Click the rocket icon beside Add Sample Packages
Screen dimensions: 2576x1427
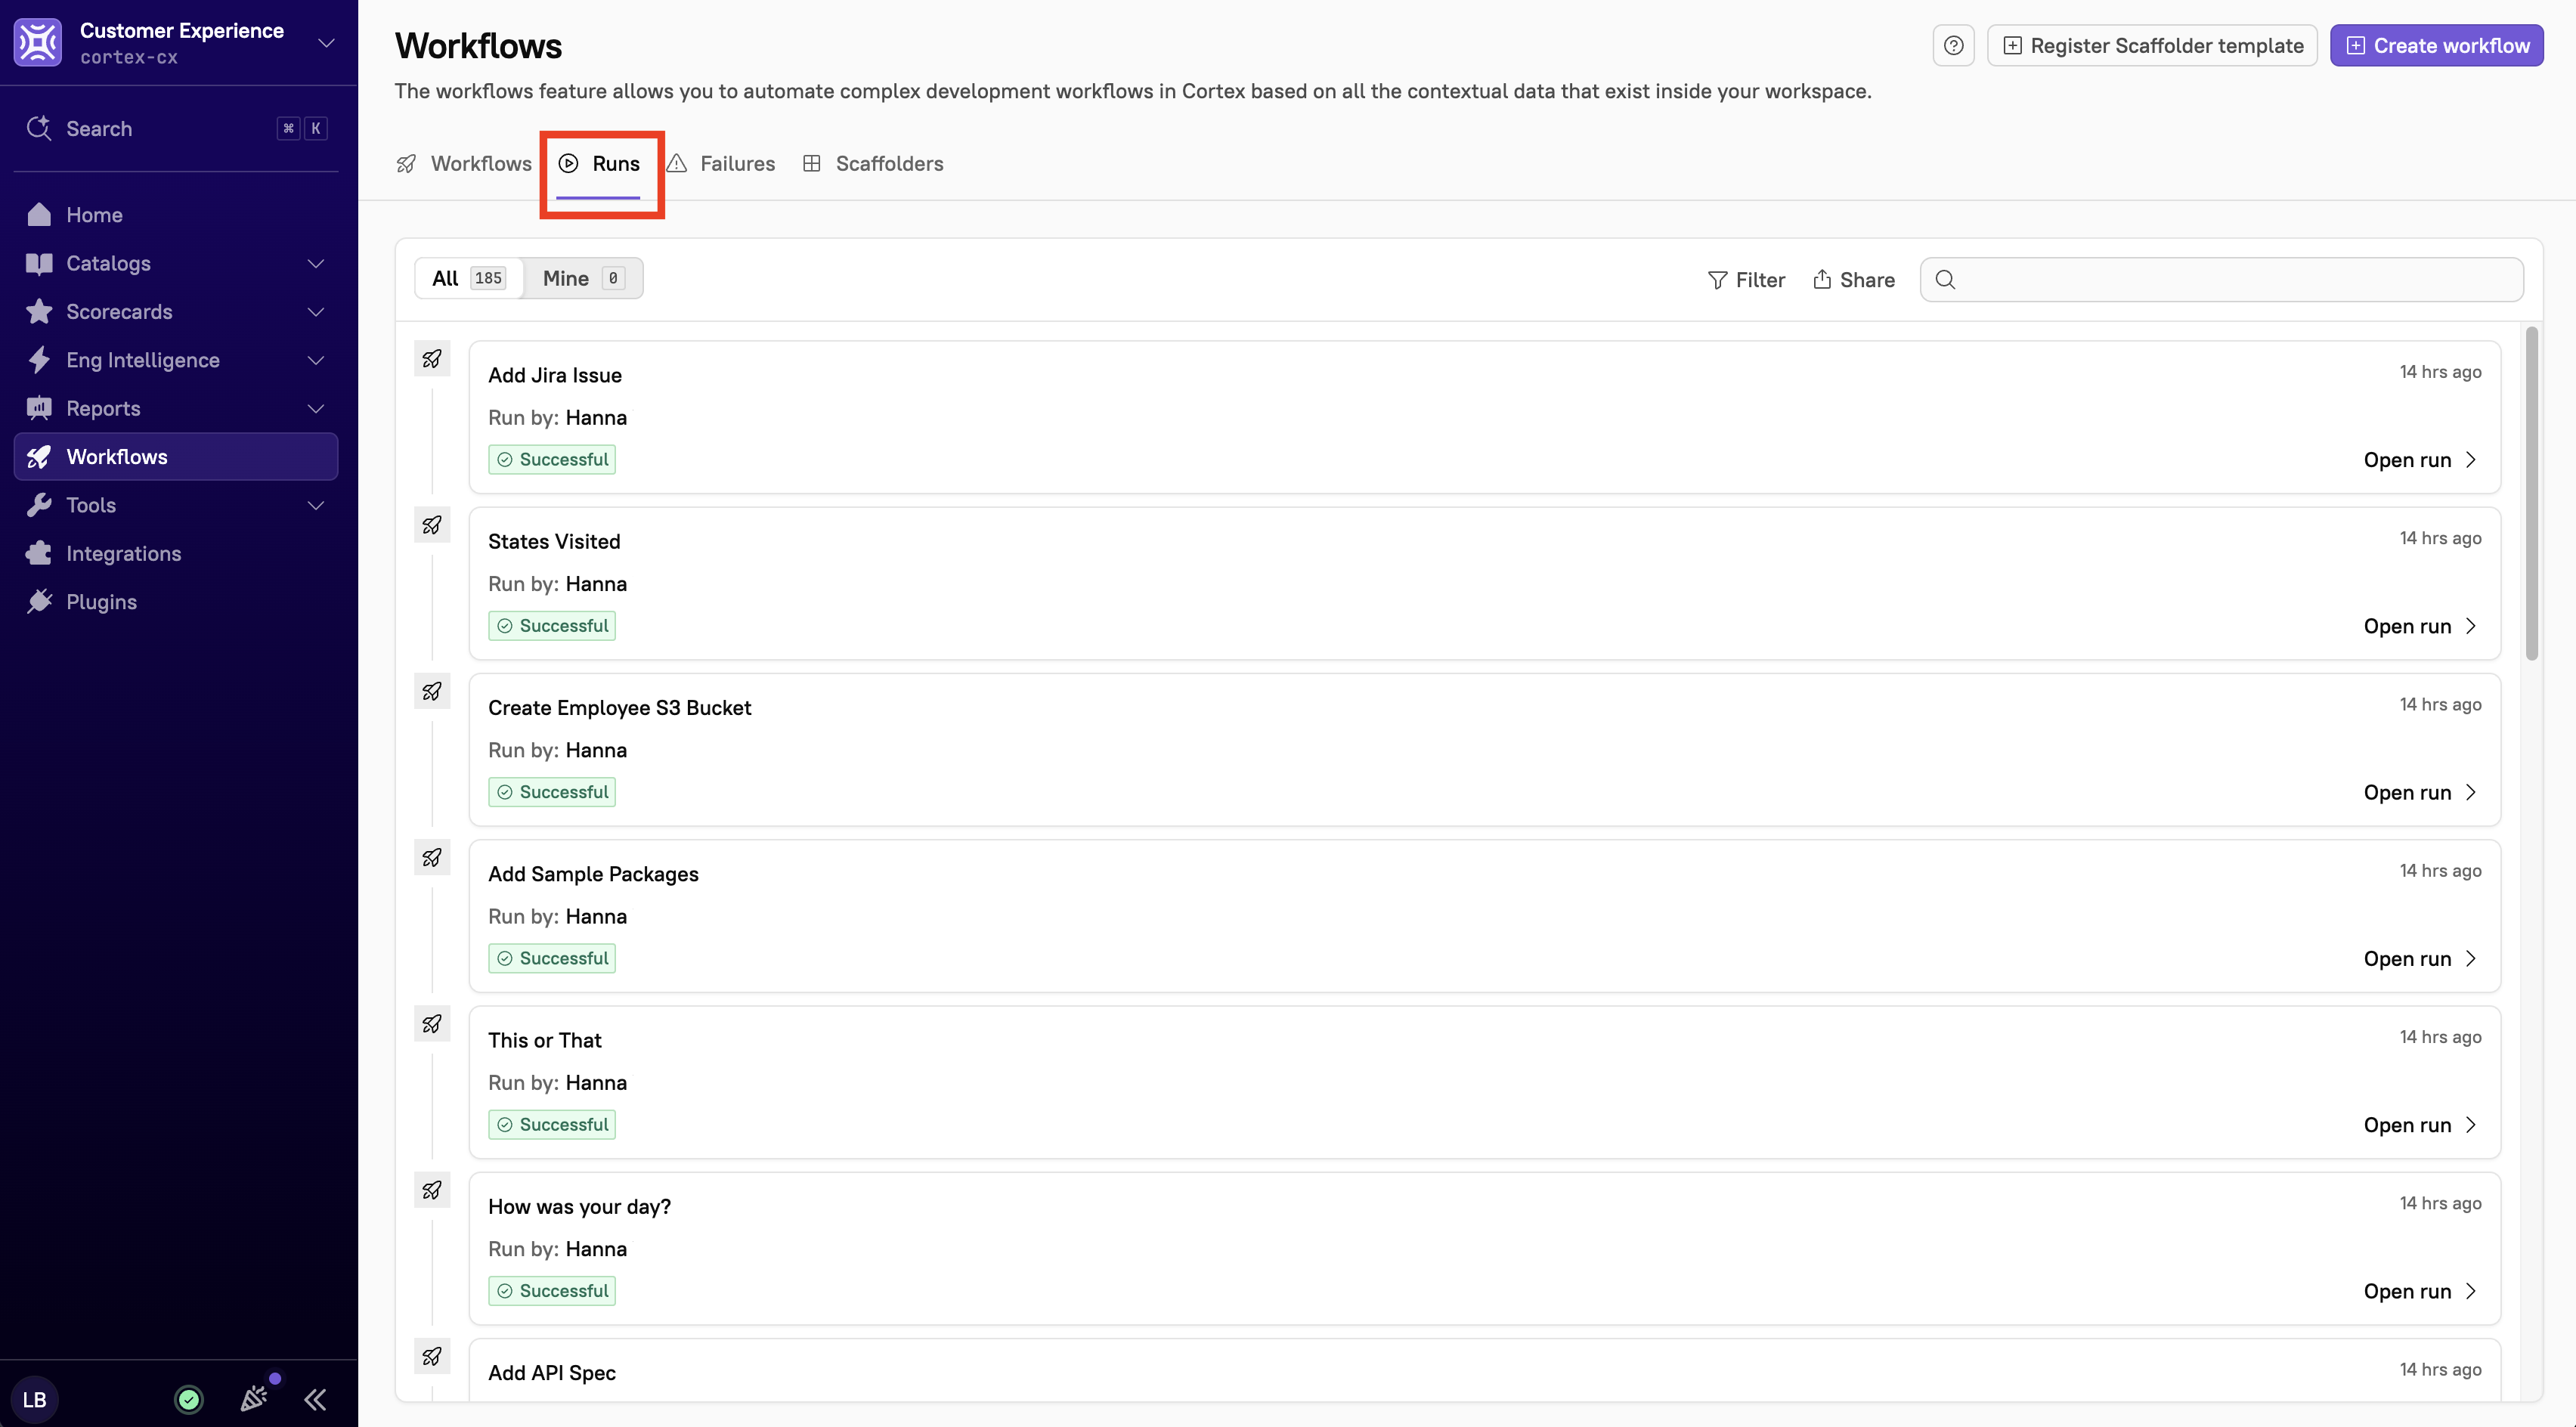pos(432,857)
